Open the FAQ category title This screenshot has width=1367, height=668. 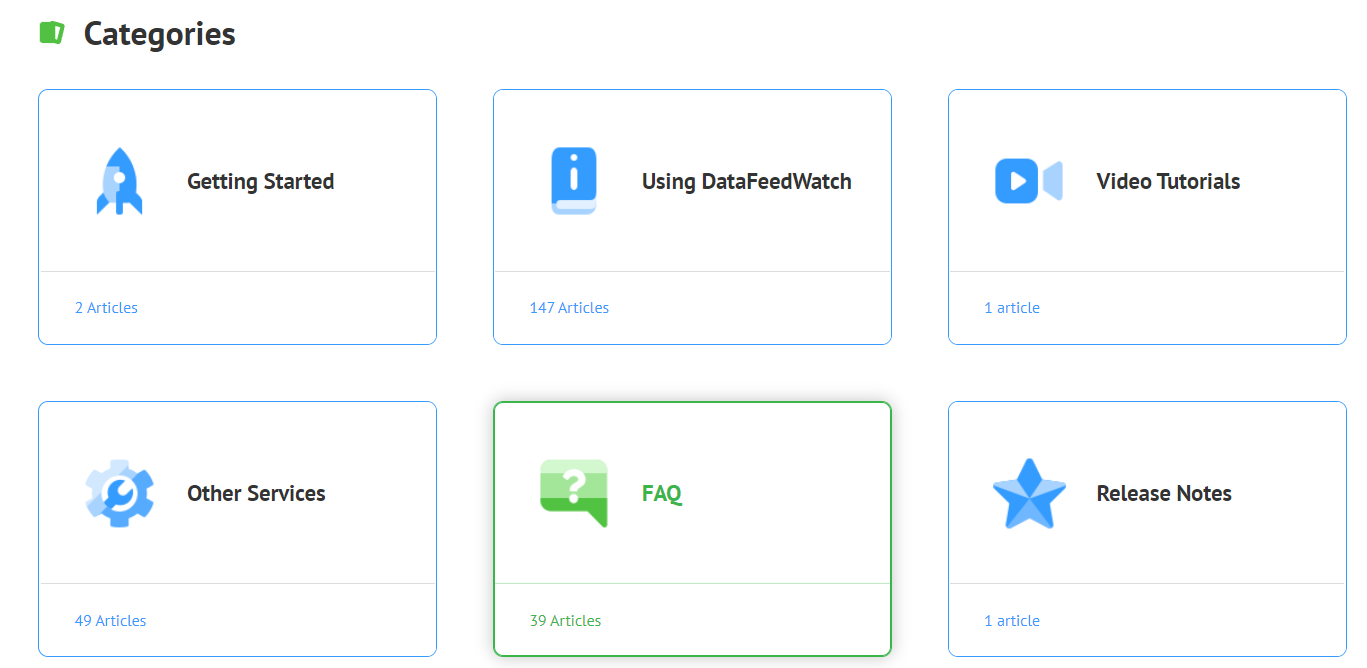pos(662,494)
